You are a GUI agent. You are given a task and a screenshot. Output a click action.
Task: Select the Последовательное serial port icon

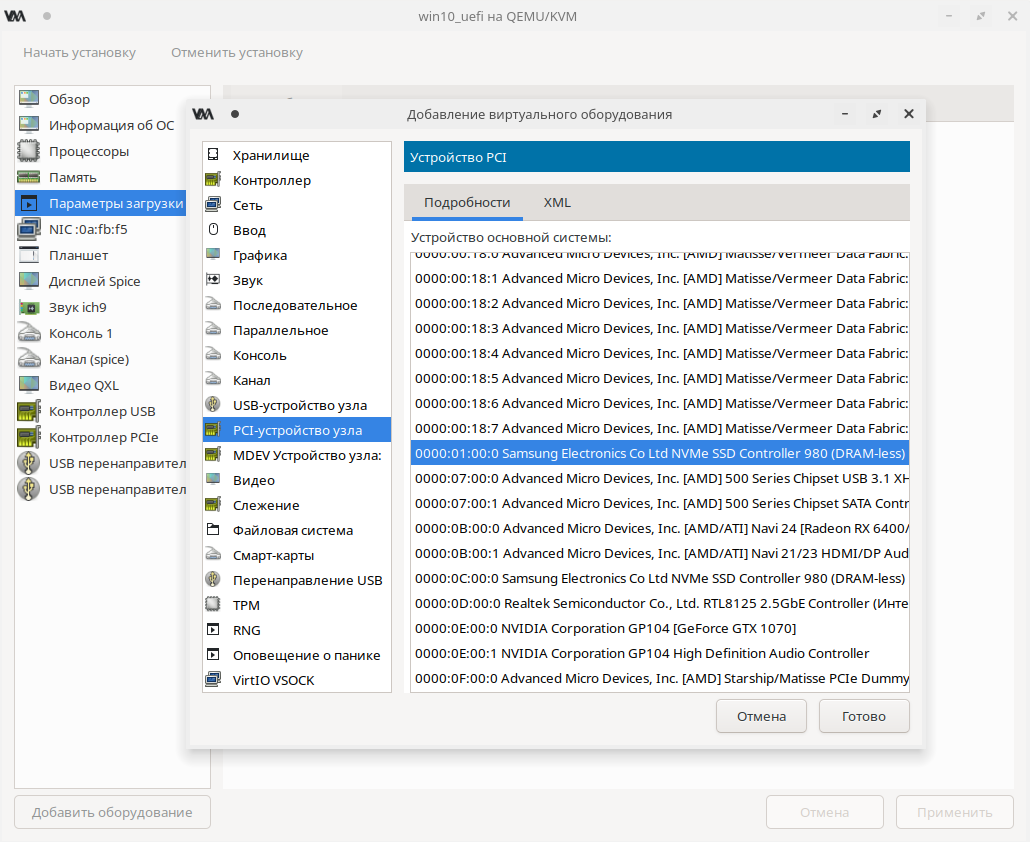pos(213,304)
